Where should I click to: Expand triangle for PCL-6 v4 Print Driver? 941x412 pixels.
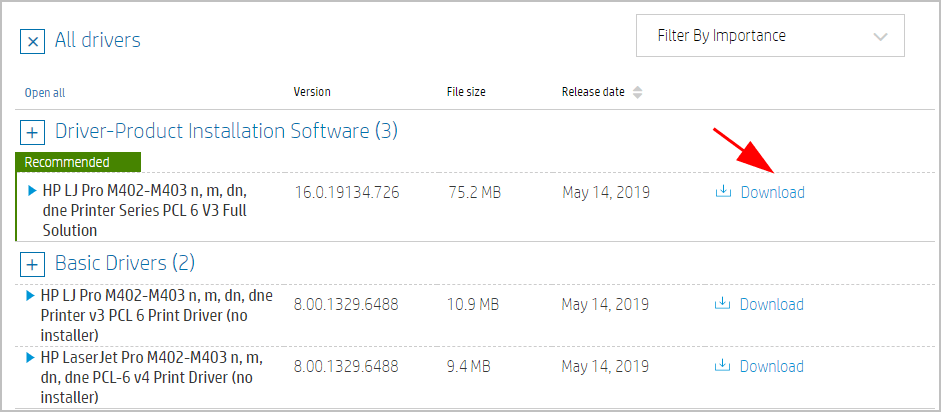(x=31, y=357)
